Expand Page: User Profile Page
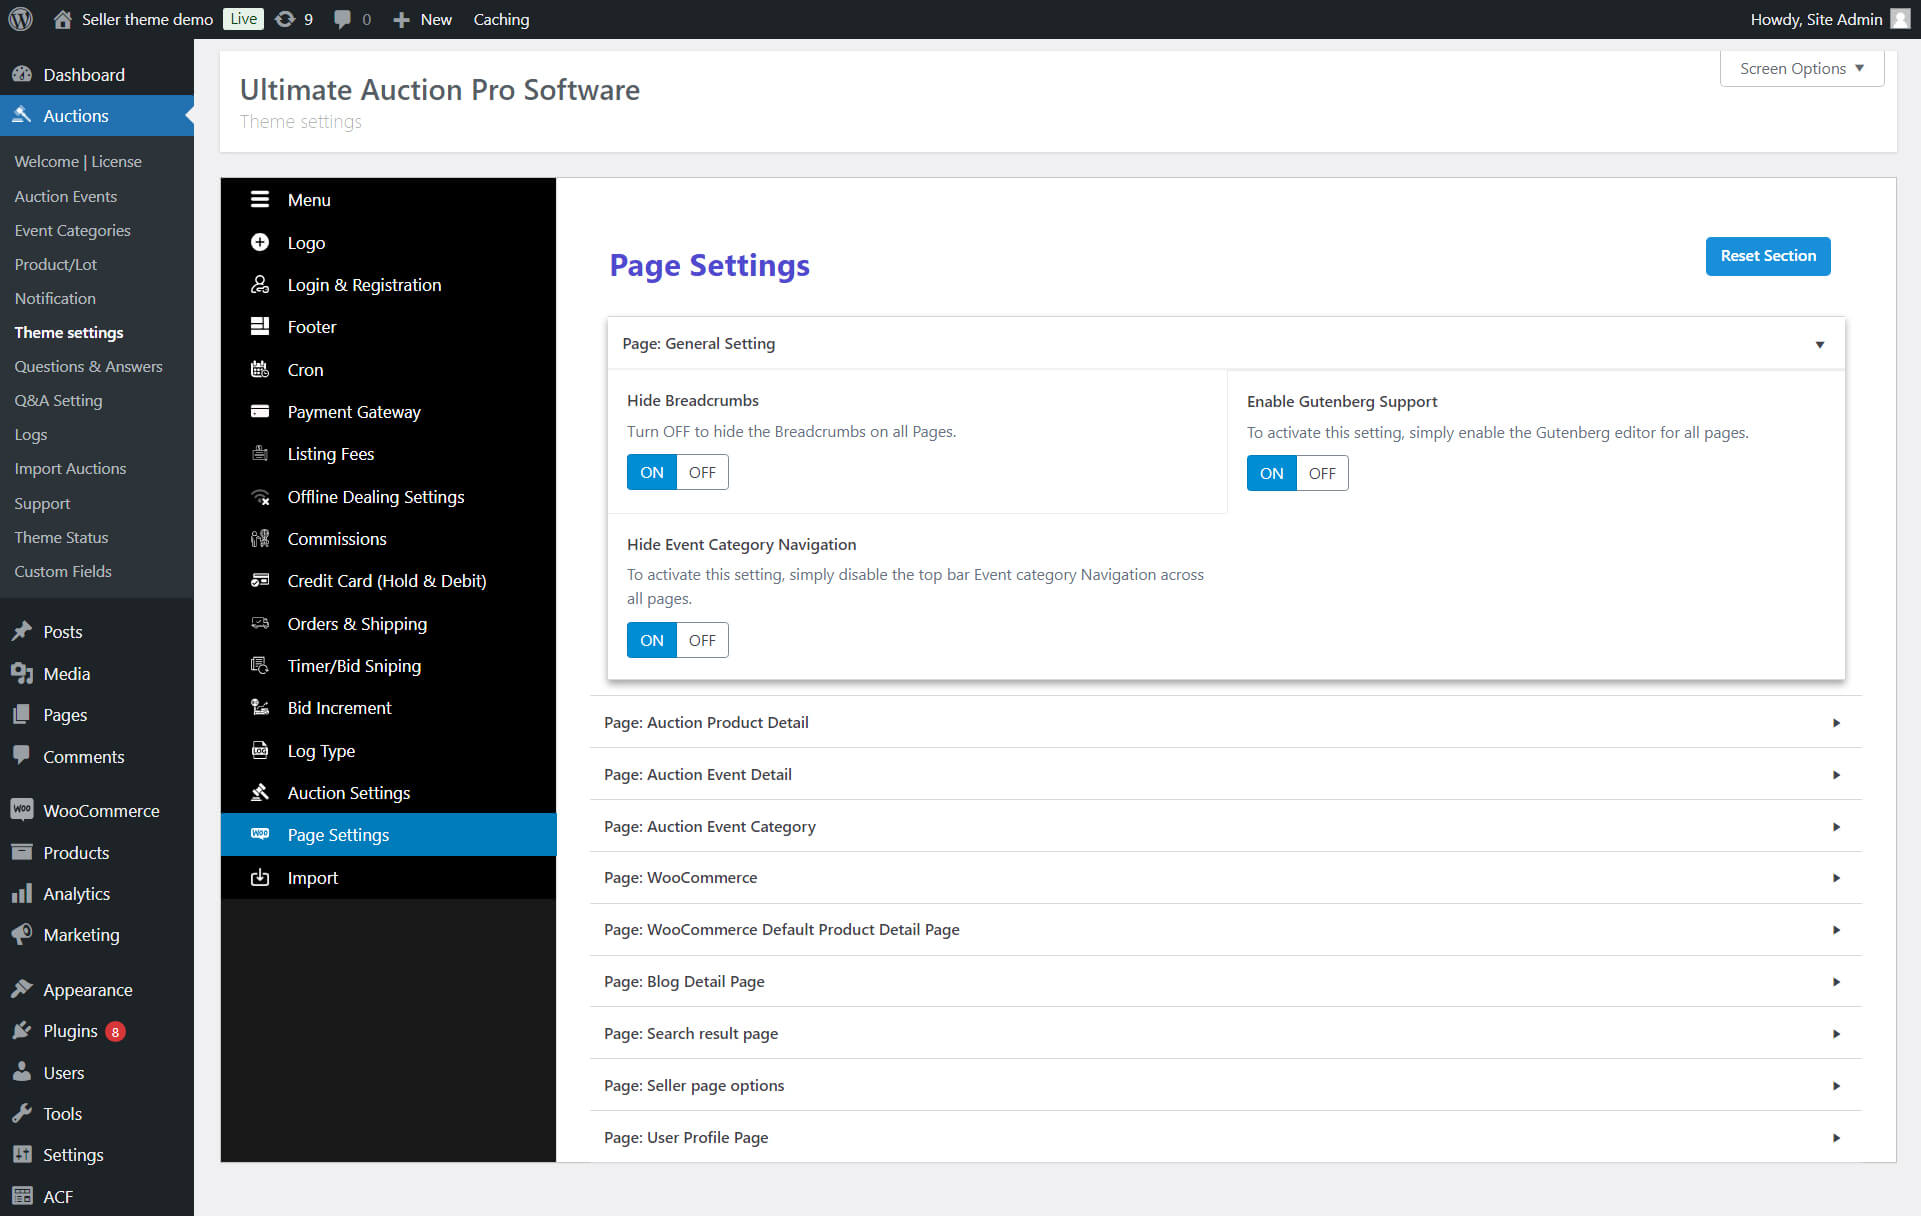This screenshot has width=1921, height=1216. tap(1226, 1137)
